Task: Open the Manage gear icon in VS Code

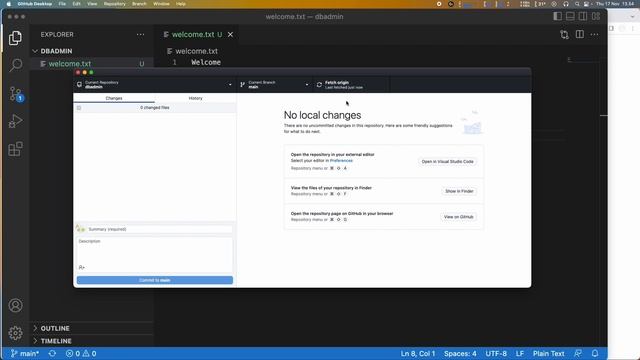Action: (x=16, y=333)
